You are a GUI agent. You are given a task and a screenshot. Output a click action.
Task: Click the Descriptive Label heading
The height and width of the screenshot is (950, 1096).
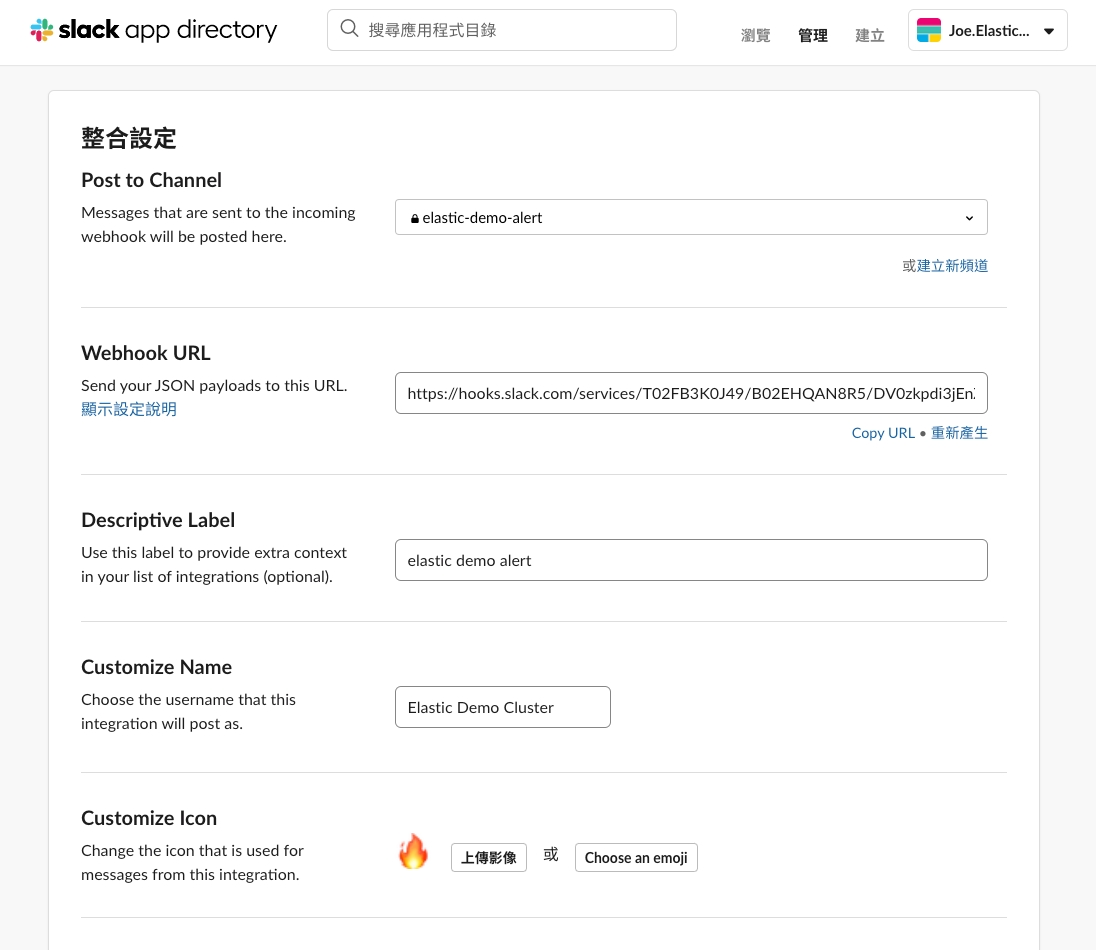tap(158, 520)
